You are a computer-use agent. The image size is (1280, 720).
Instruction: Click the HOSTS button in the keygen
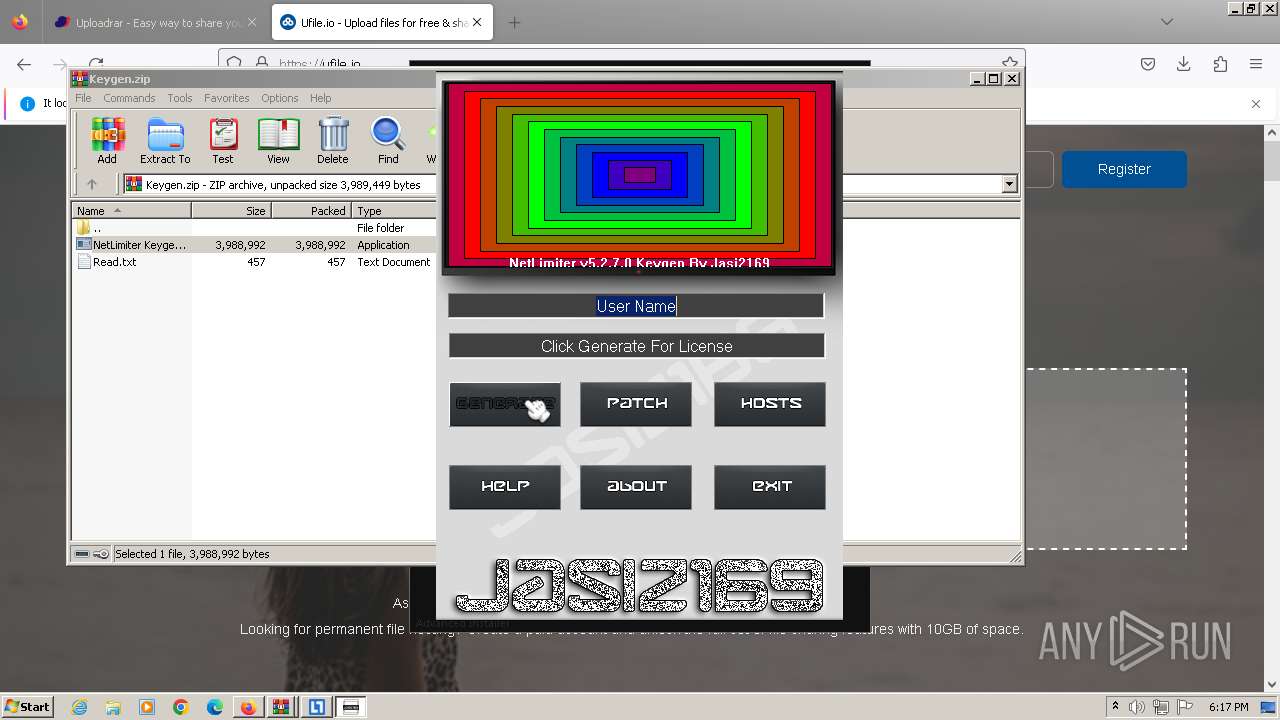[770, 404]
